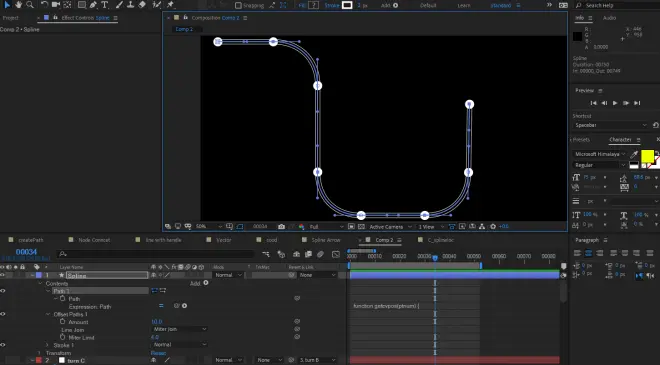Viewport: 660px width, 365px height.
Task: Toggle the Amount property stopwatch
Action: (63, 322)
